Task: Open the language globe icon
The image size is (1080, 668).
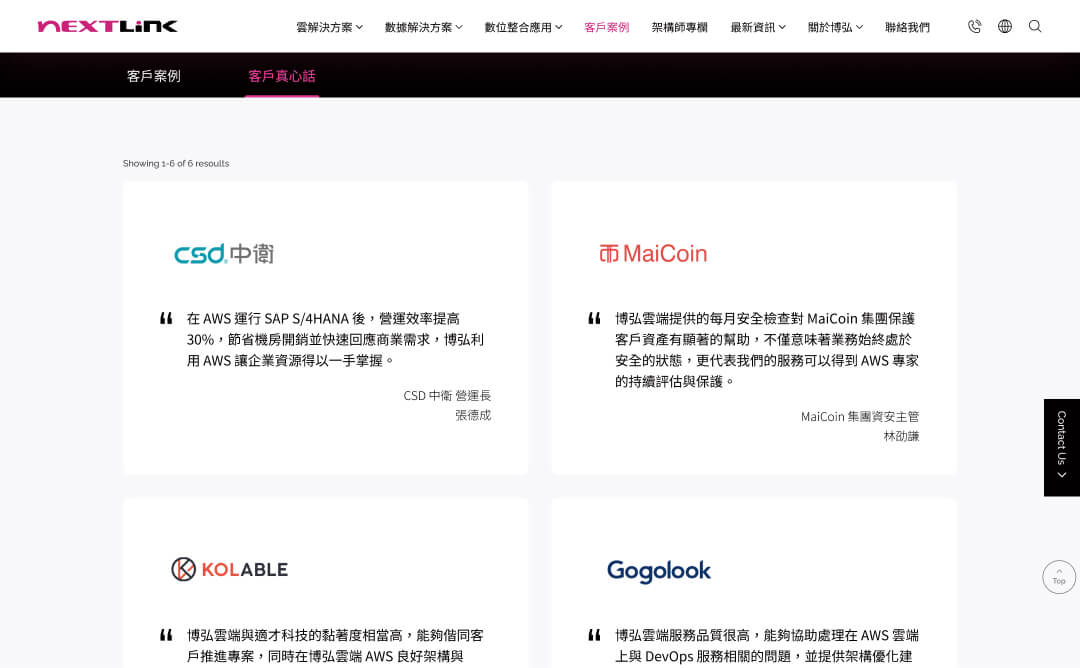Action: click(1005, 26)
